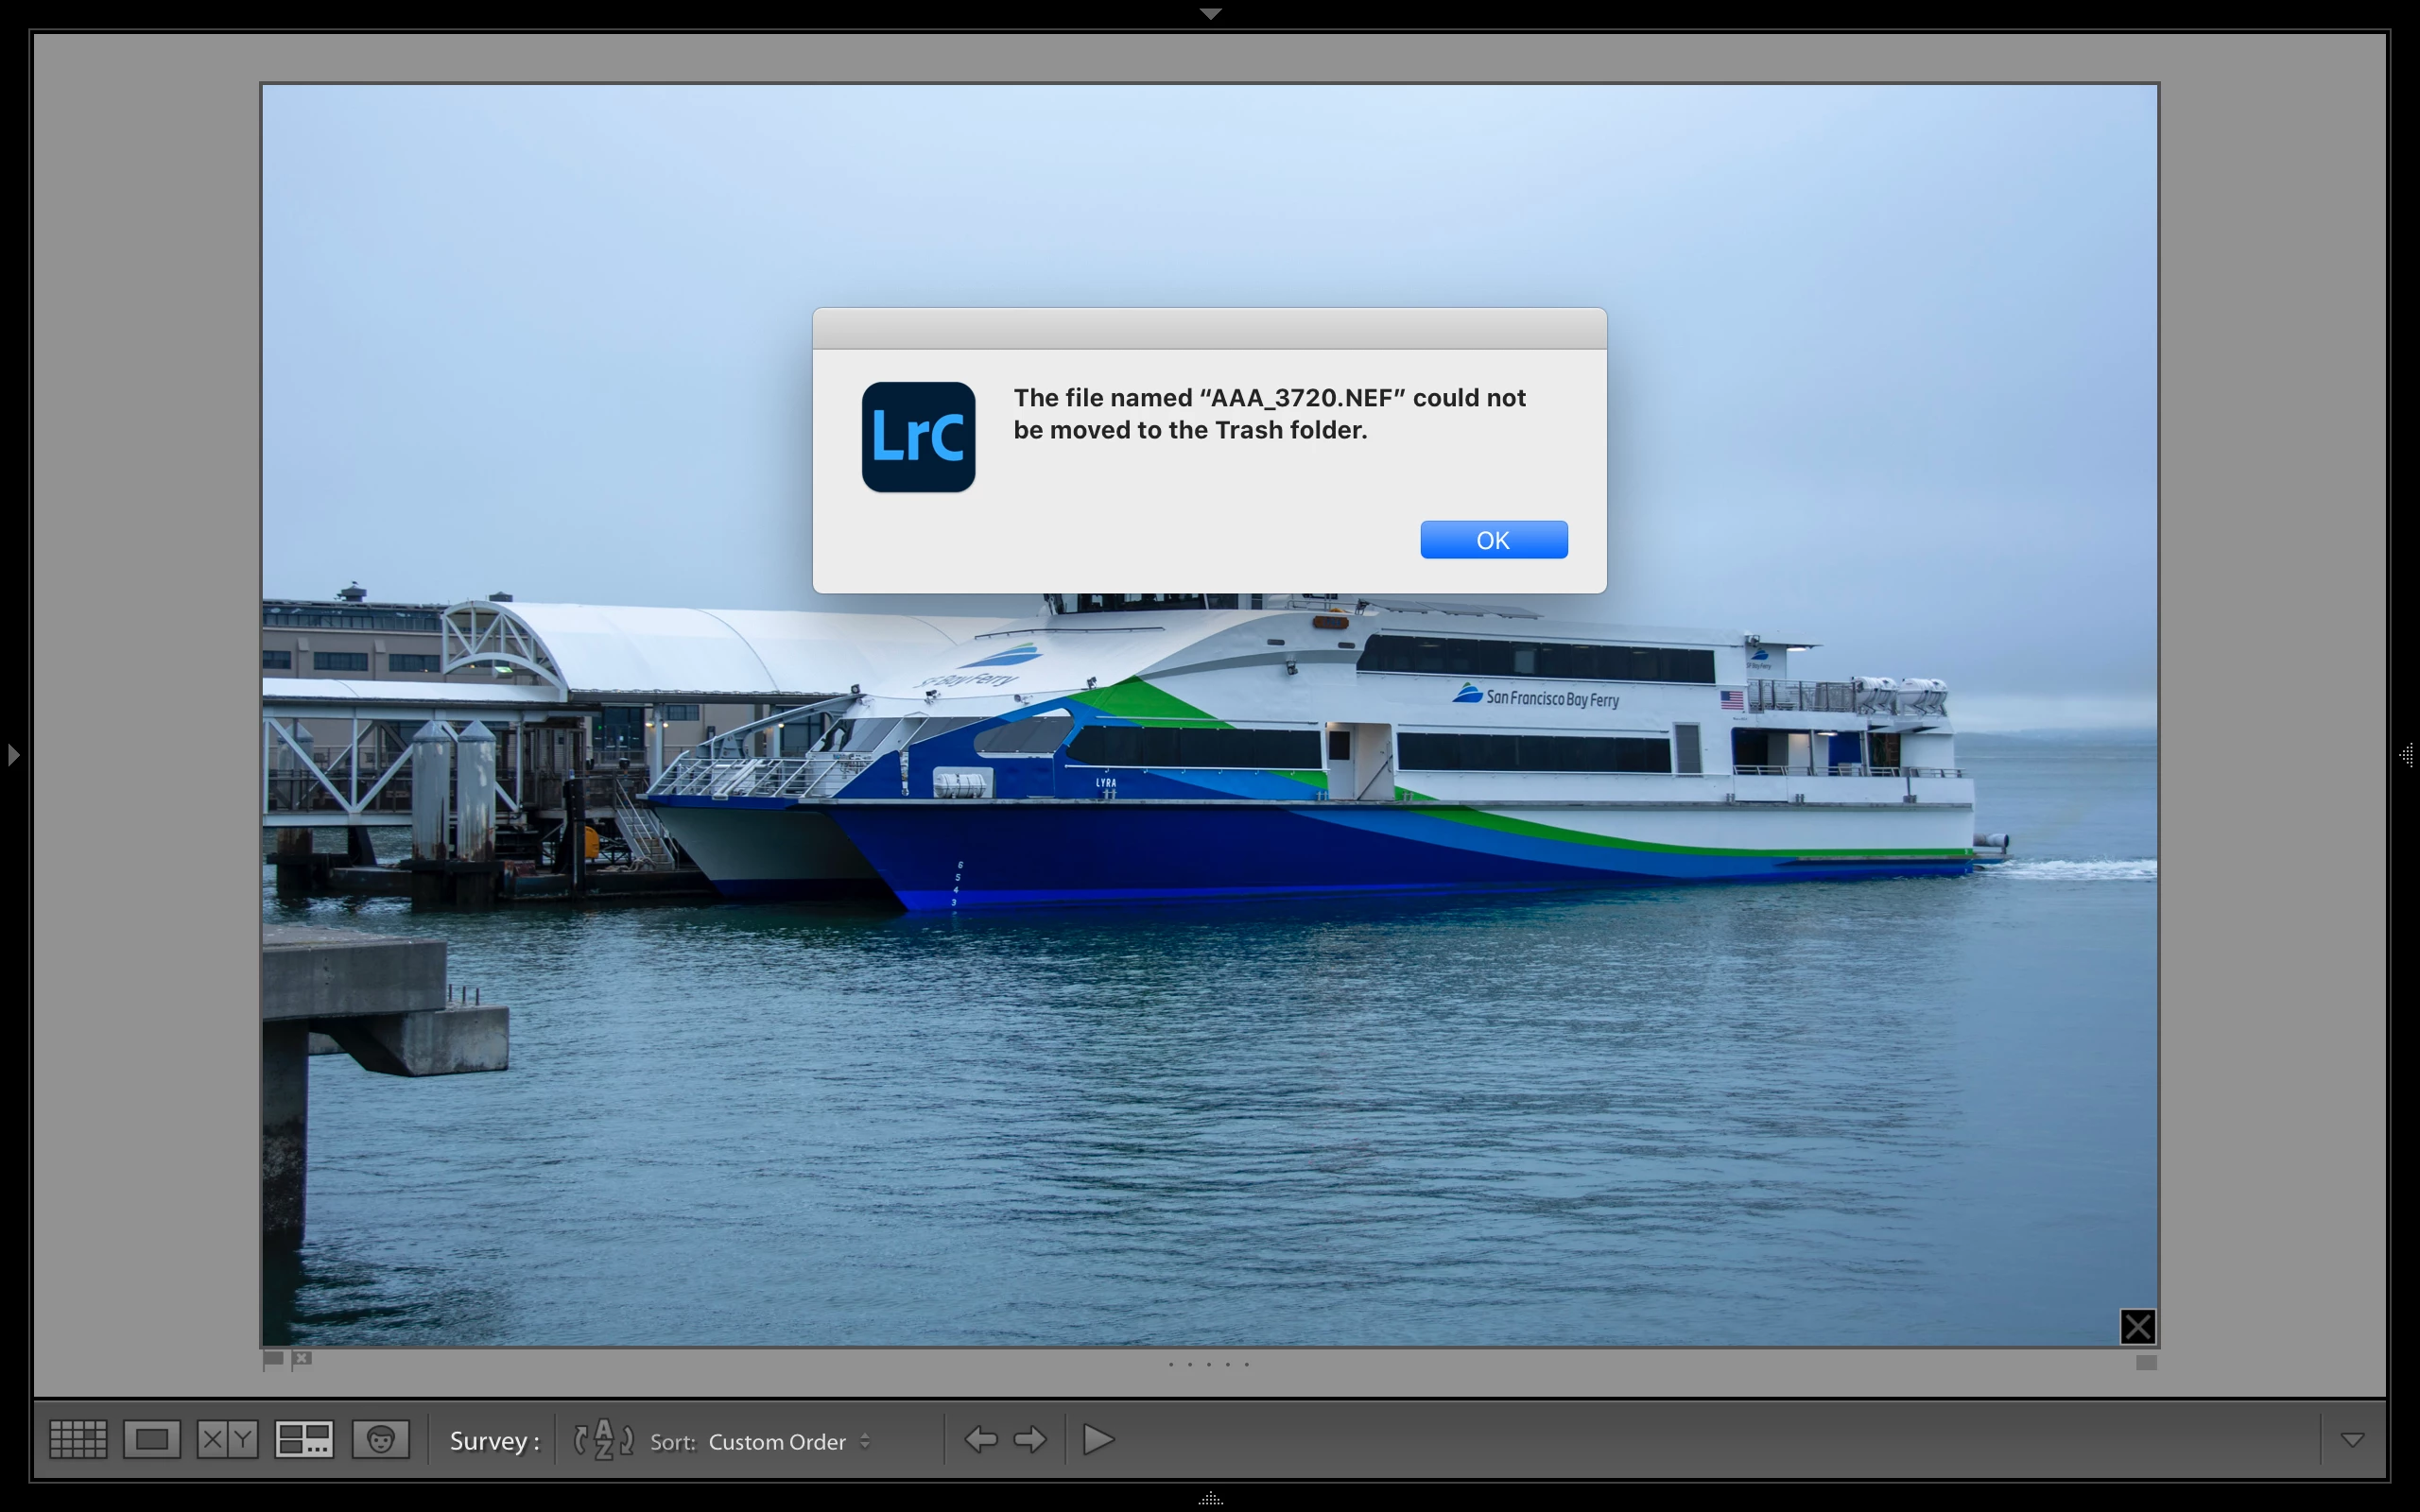This screenshot has height=1512, width=2420.
Task: Select the Survey view icon
Action: pos(304,1440)
